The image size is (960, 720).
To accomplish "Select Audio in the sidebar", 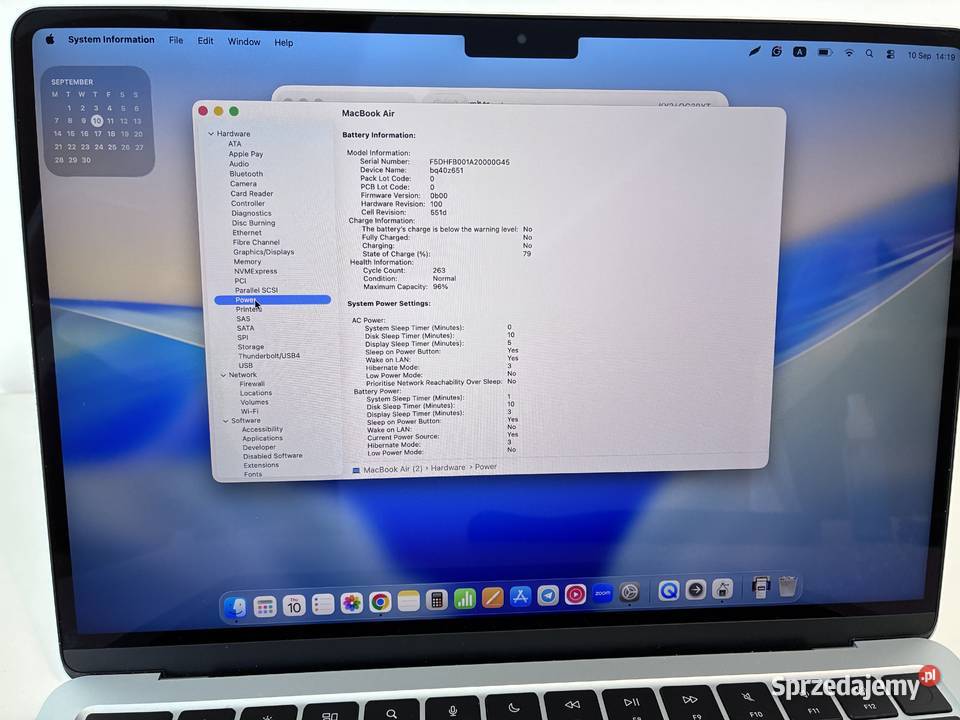I will tap(239, 164).
